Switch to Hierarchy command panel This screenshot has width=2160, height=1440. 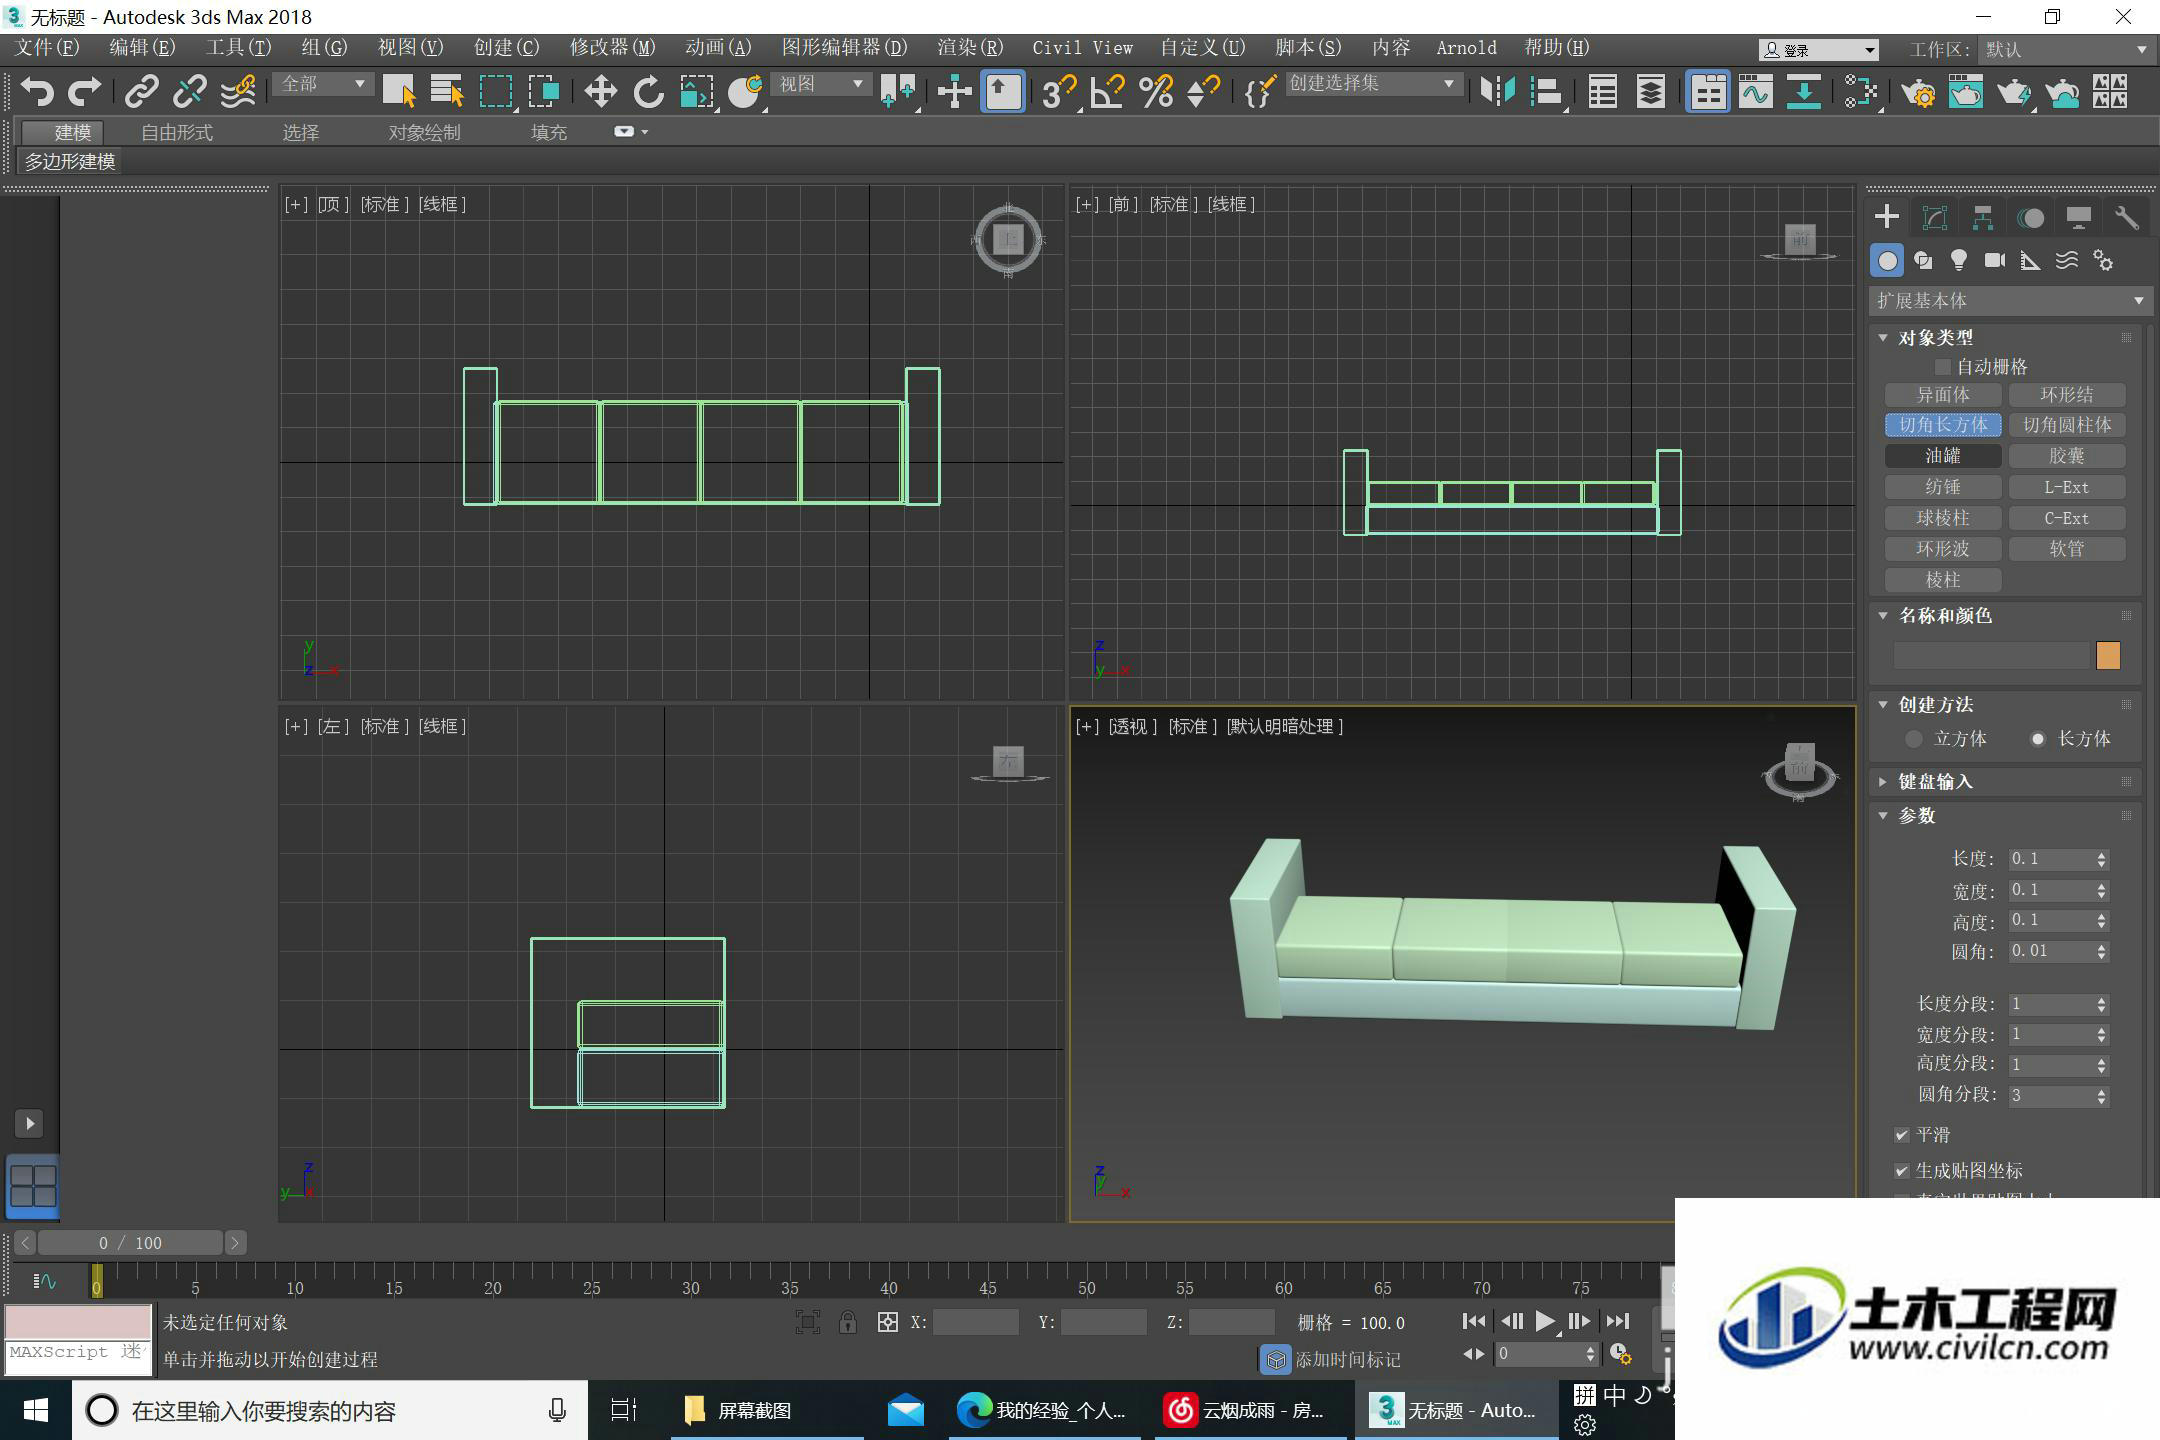1983,218
